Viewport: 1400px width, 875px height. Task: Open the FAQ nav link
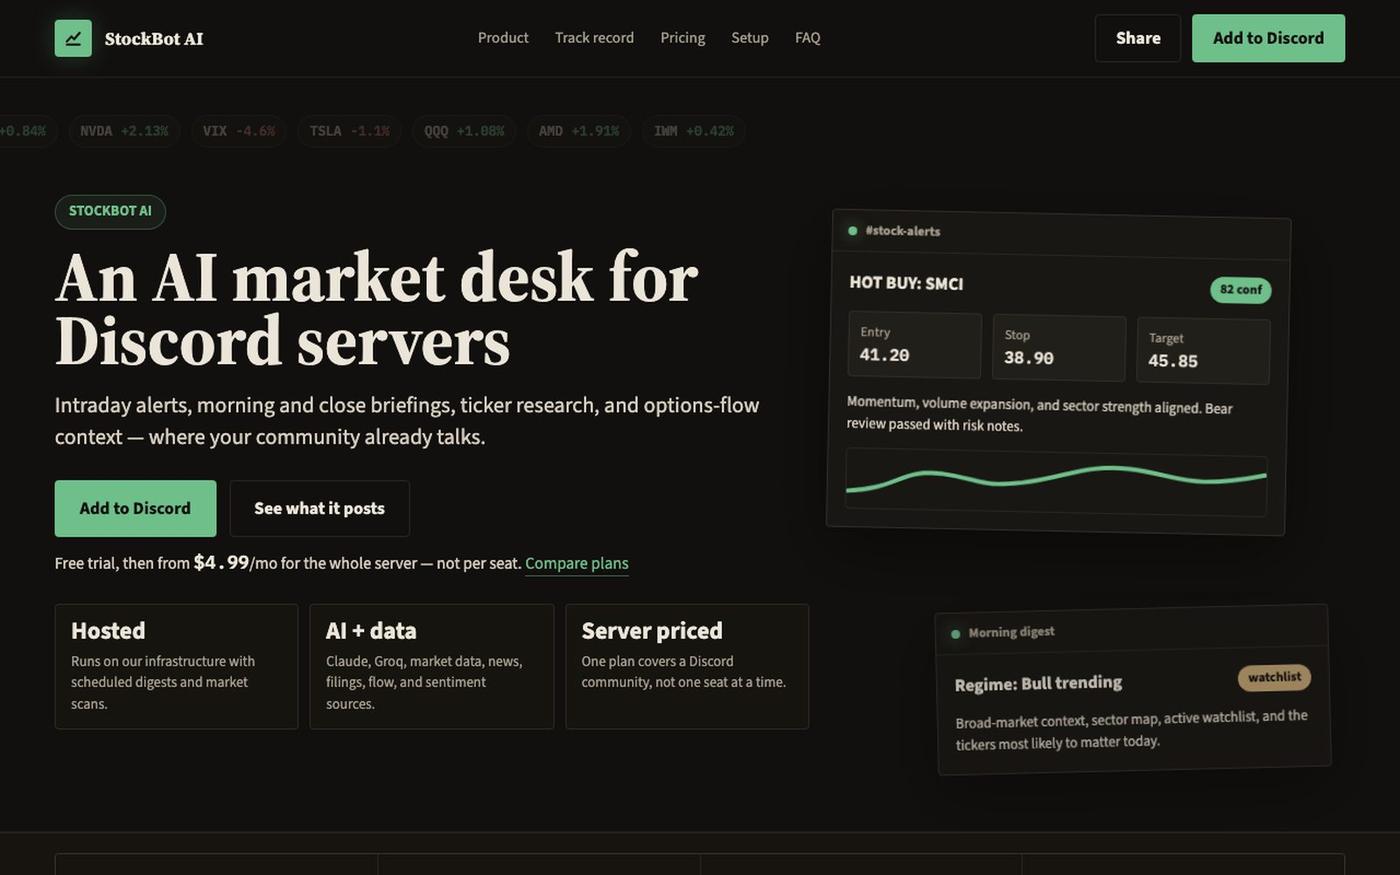(x=808, y=38)
